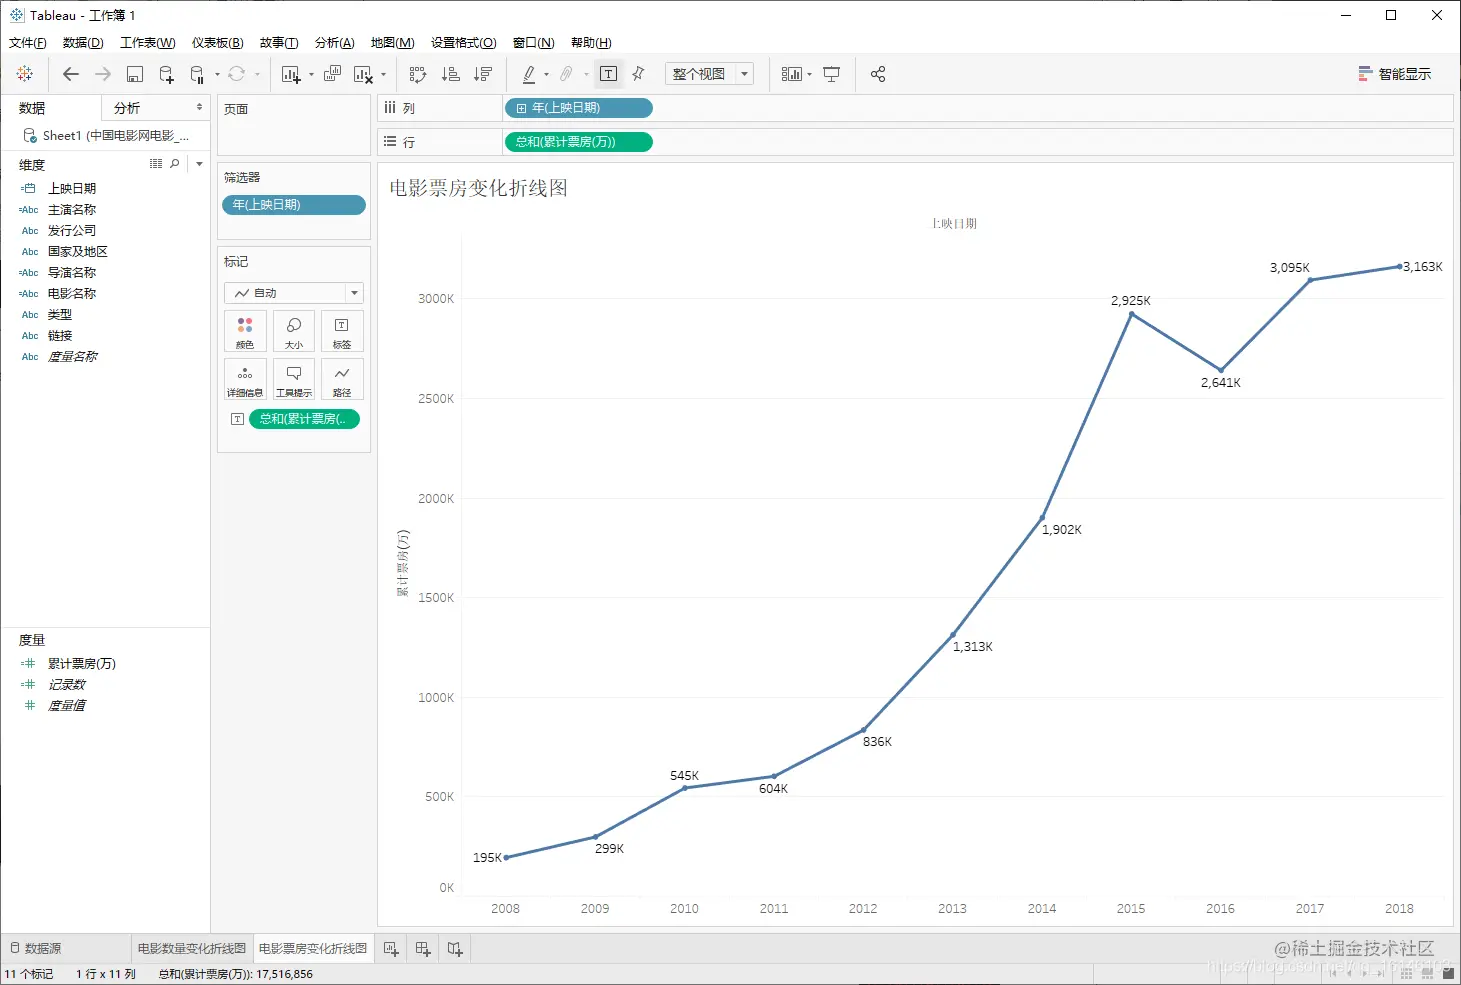1461x985 pixels.
Task: Expand the new worksheet dropdown arrow
Action: coord(311,74)
